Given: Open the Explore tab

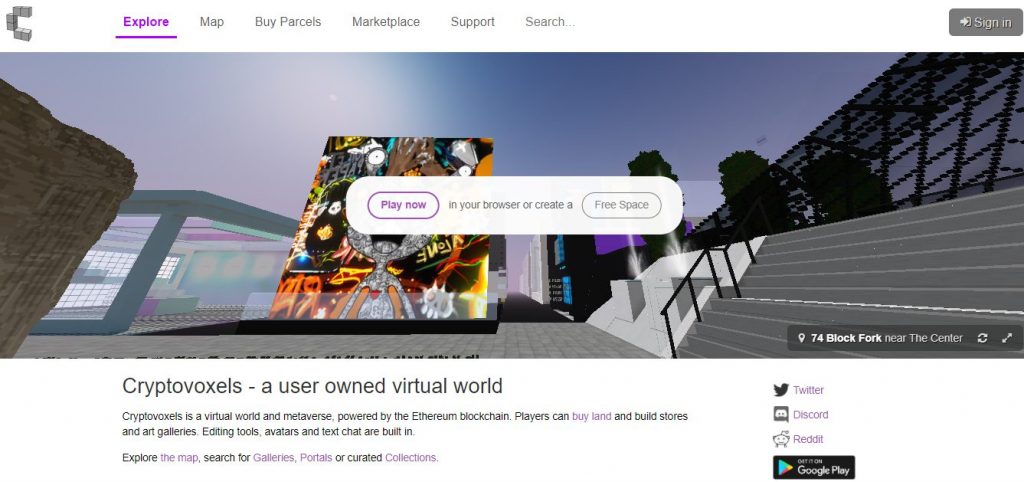Looking at the screenshot, I should [x=146, y=22].
